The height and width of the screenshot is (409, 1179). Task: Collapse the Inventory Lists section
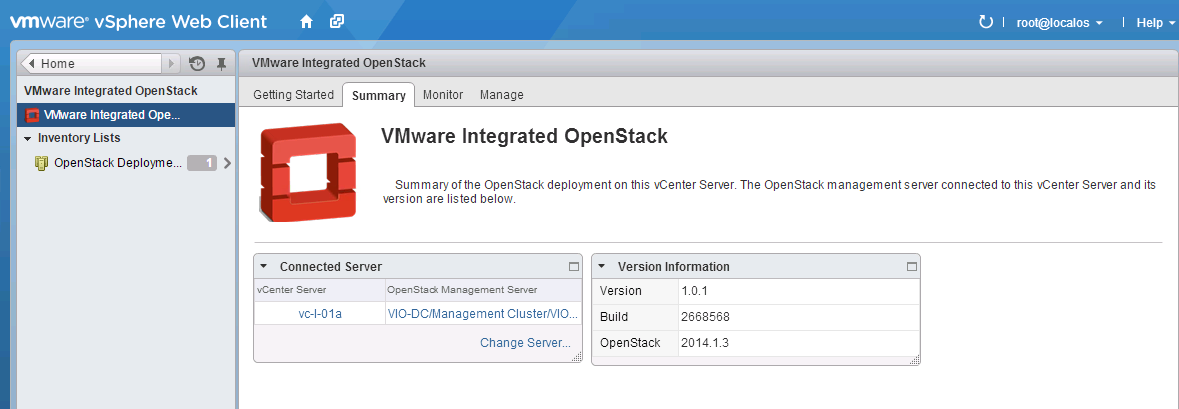pos(28,138)
